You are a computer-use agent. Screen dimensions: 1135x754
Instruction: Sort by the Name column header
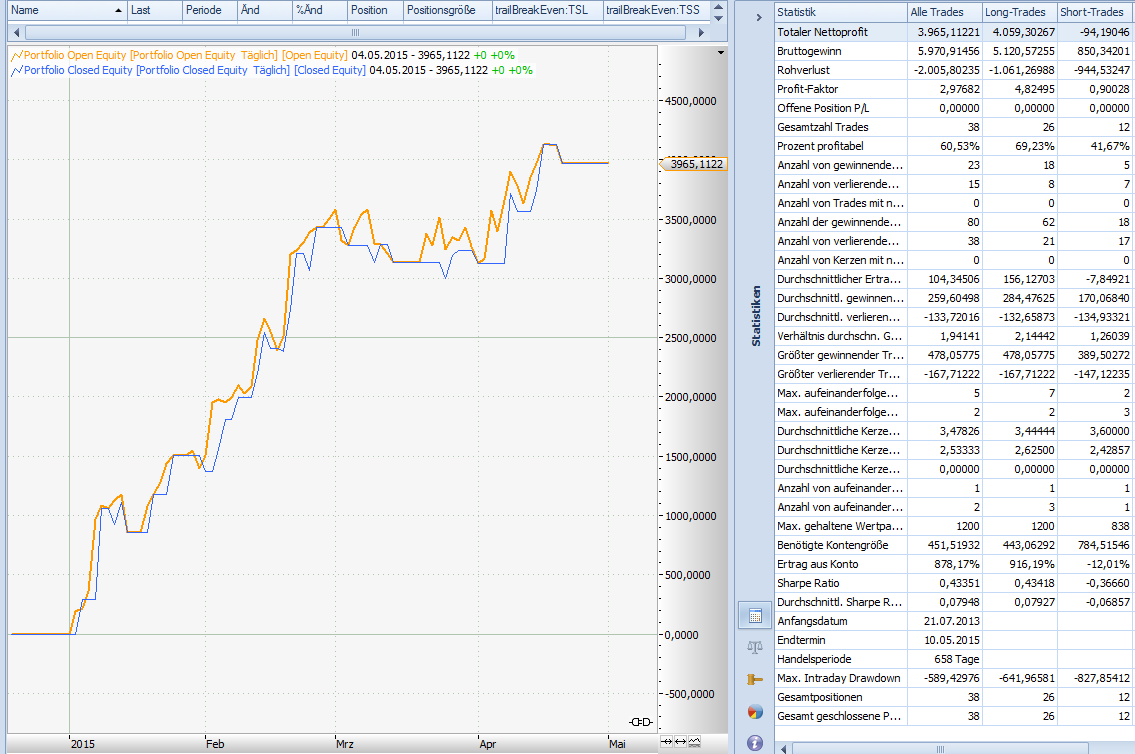[x=60, y=10]
